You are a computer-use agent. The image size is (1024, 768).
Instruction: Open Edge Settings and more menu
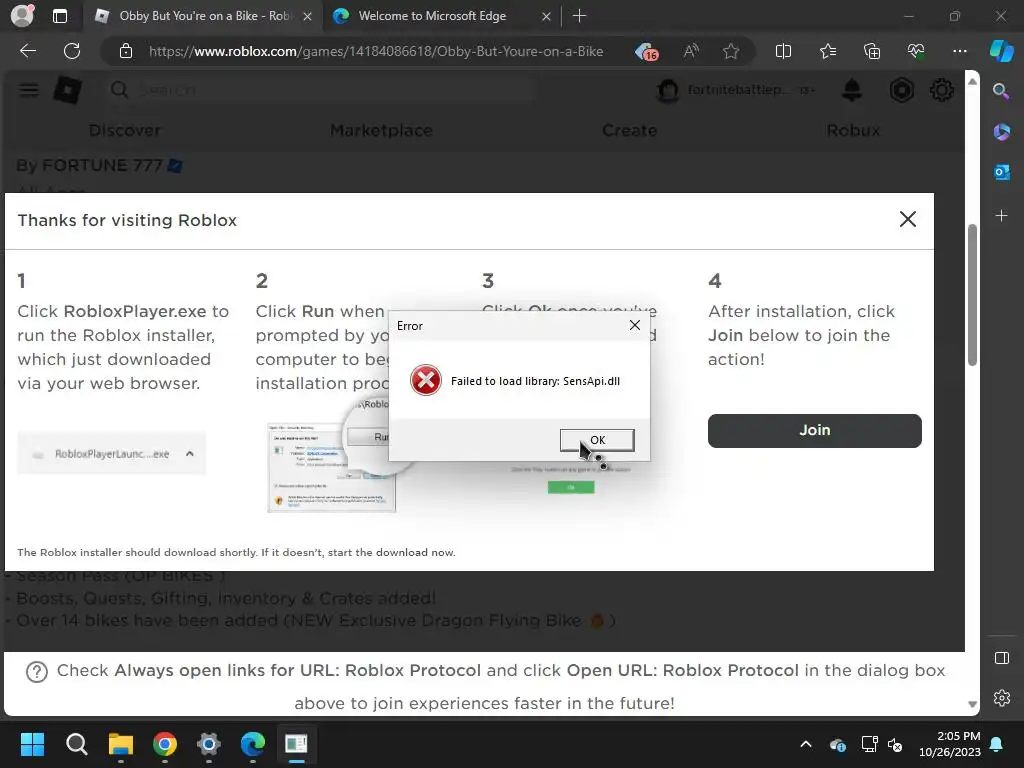[959, 51]
